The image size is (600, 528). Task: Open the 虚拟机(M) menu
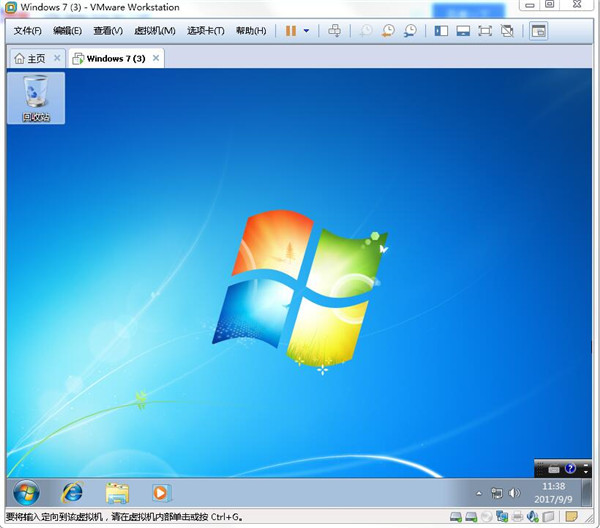pos(155,31)
